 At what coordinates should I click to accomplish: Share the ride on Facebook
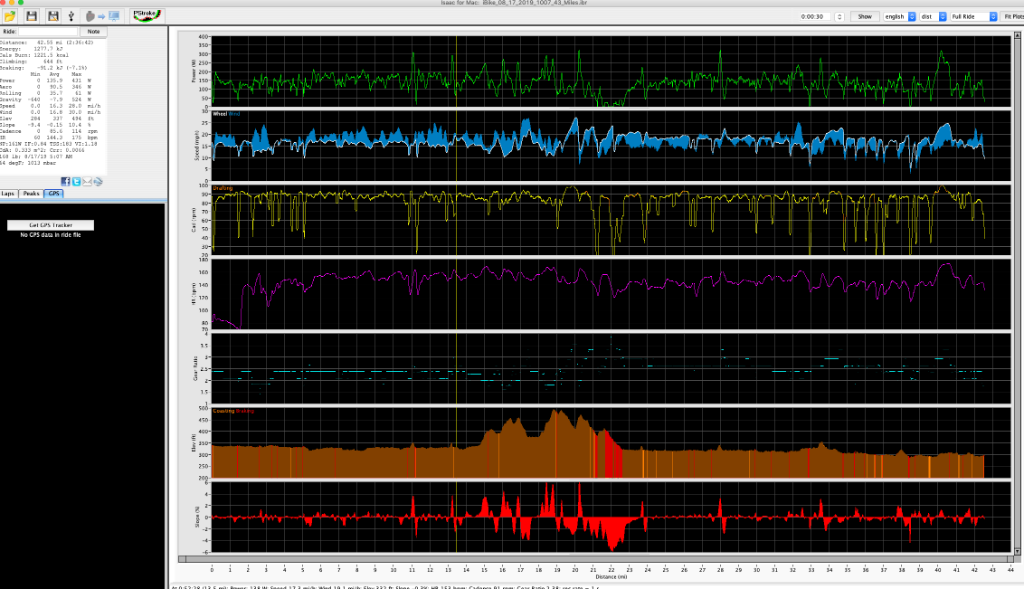[65, 181]
